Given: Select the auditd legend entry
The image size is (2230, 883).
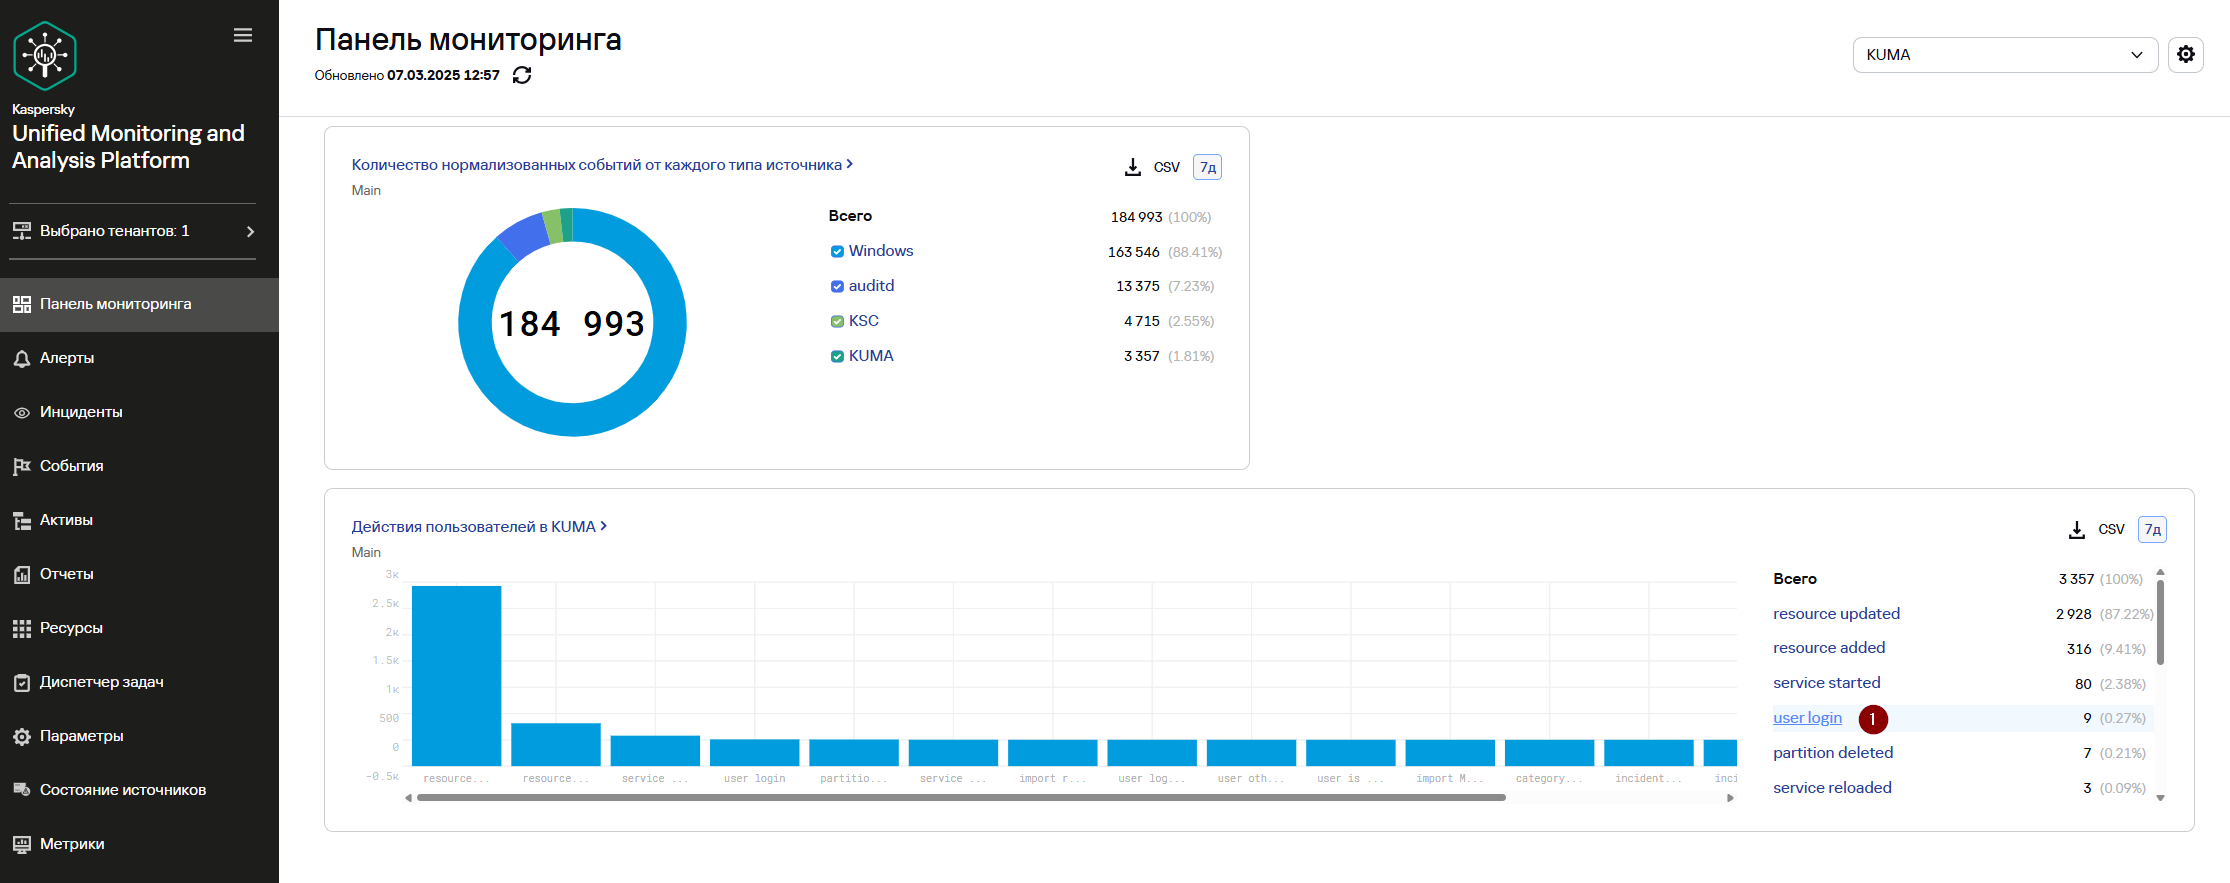Looking at the screenshot, I should tap(871, 286).
